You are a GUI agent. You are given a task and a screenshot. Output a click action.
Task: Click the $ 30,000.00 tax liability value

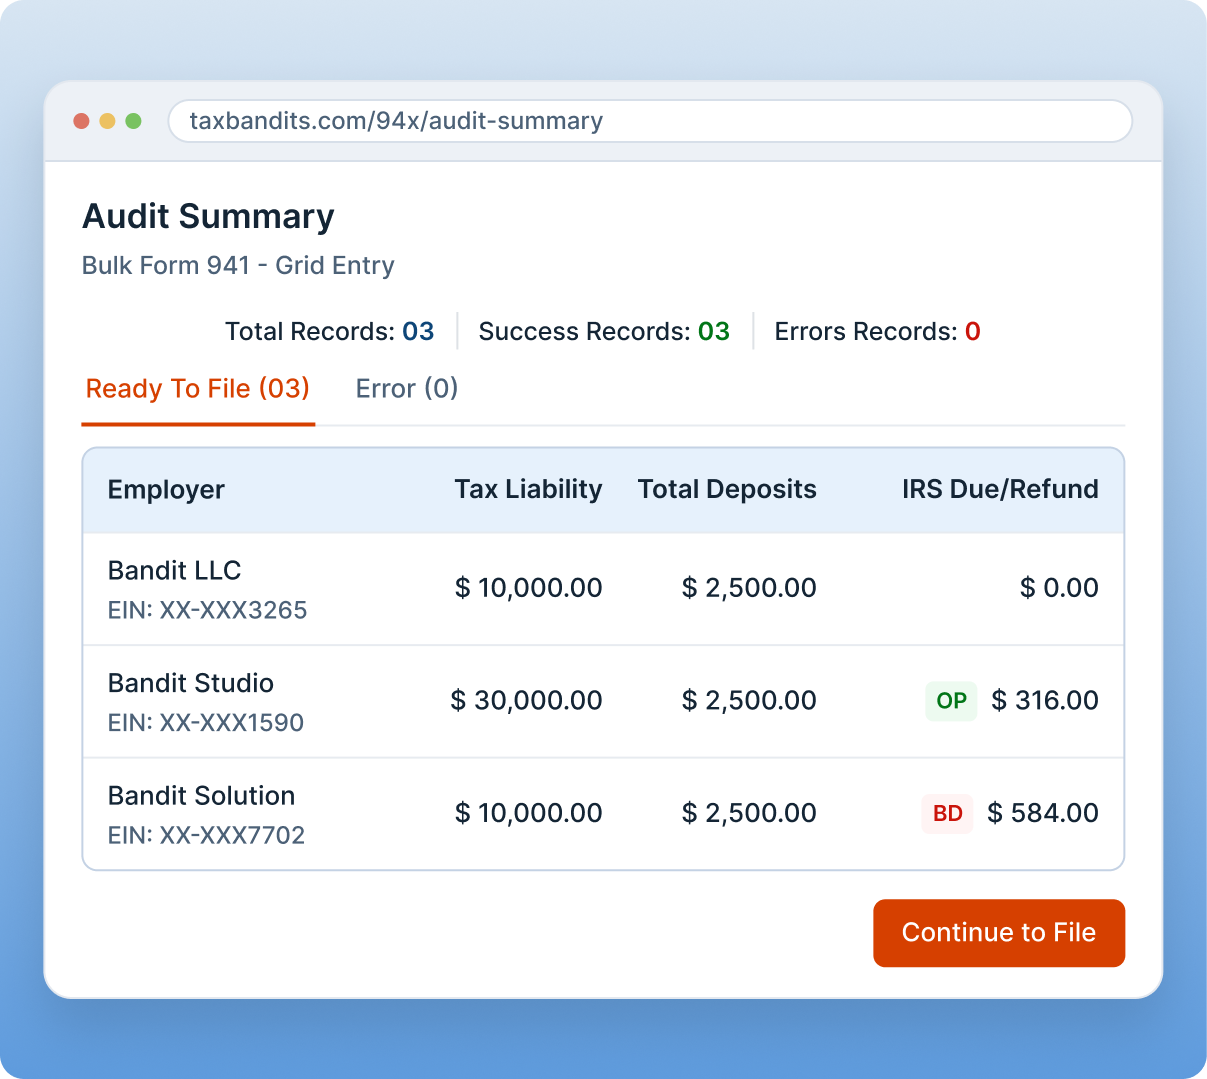[x=526, y=701]
